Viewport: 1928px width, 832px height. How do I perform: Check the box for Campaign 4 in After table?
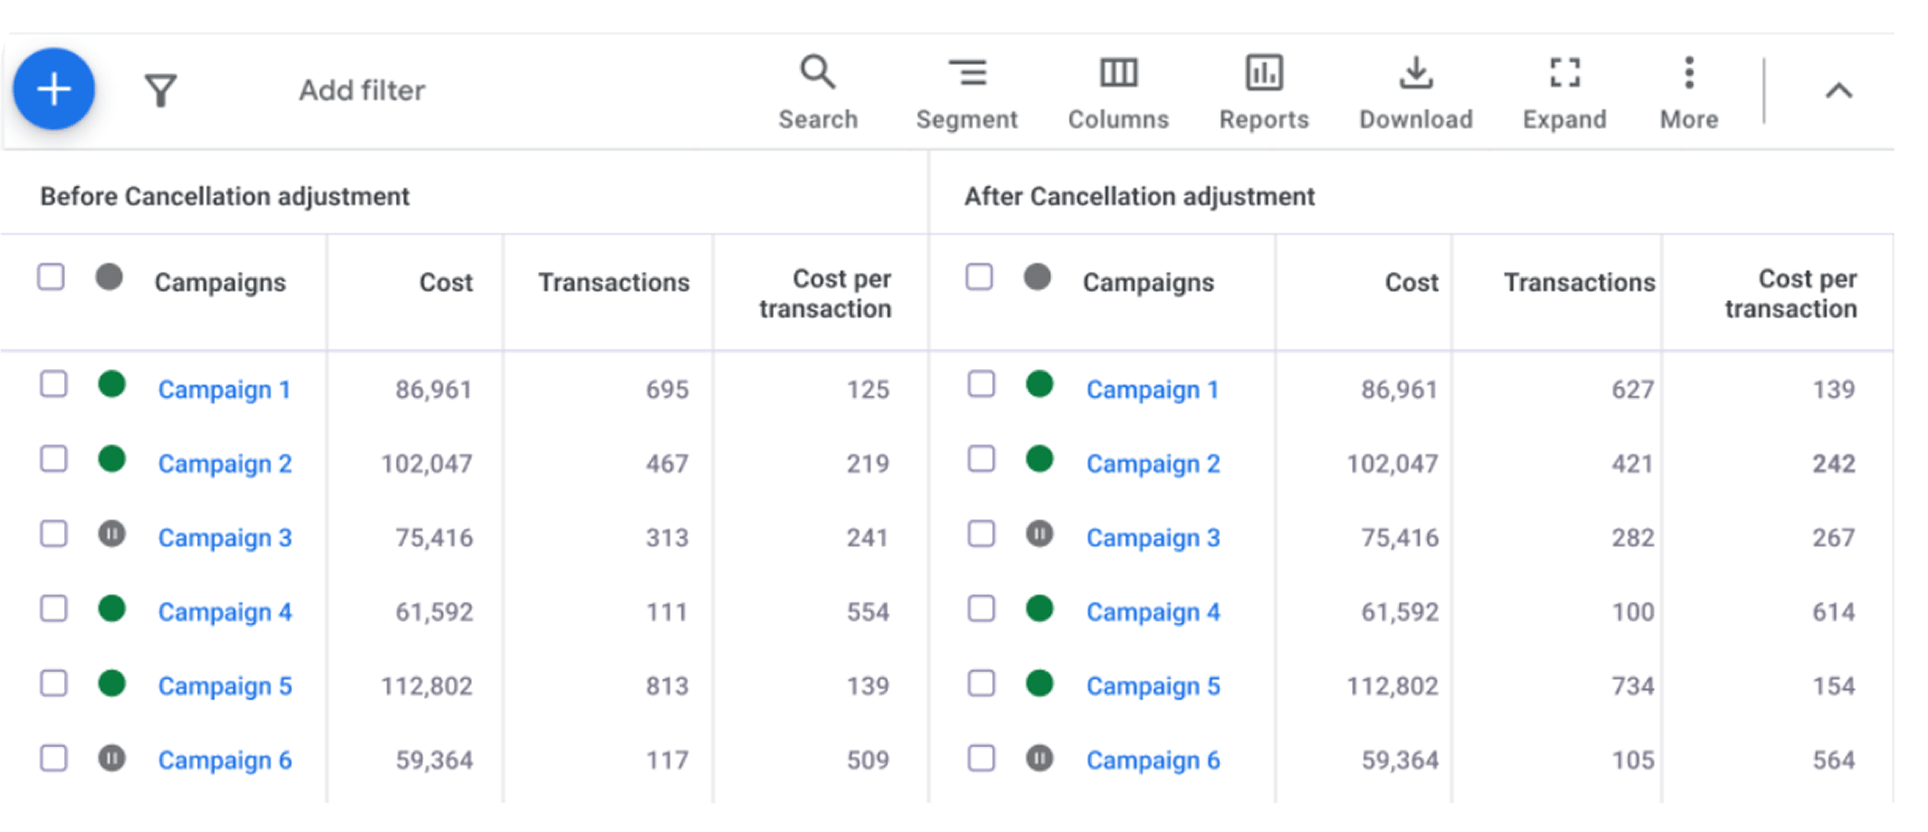point(981,609)
